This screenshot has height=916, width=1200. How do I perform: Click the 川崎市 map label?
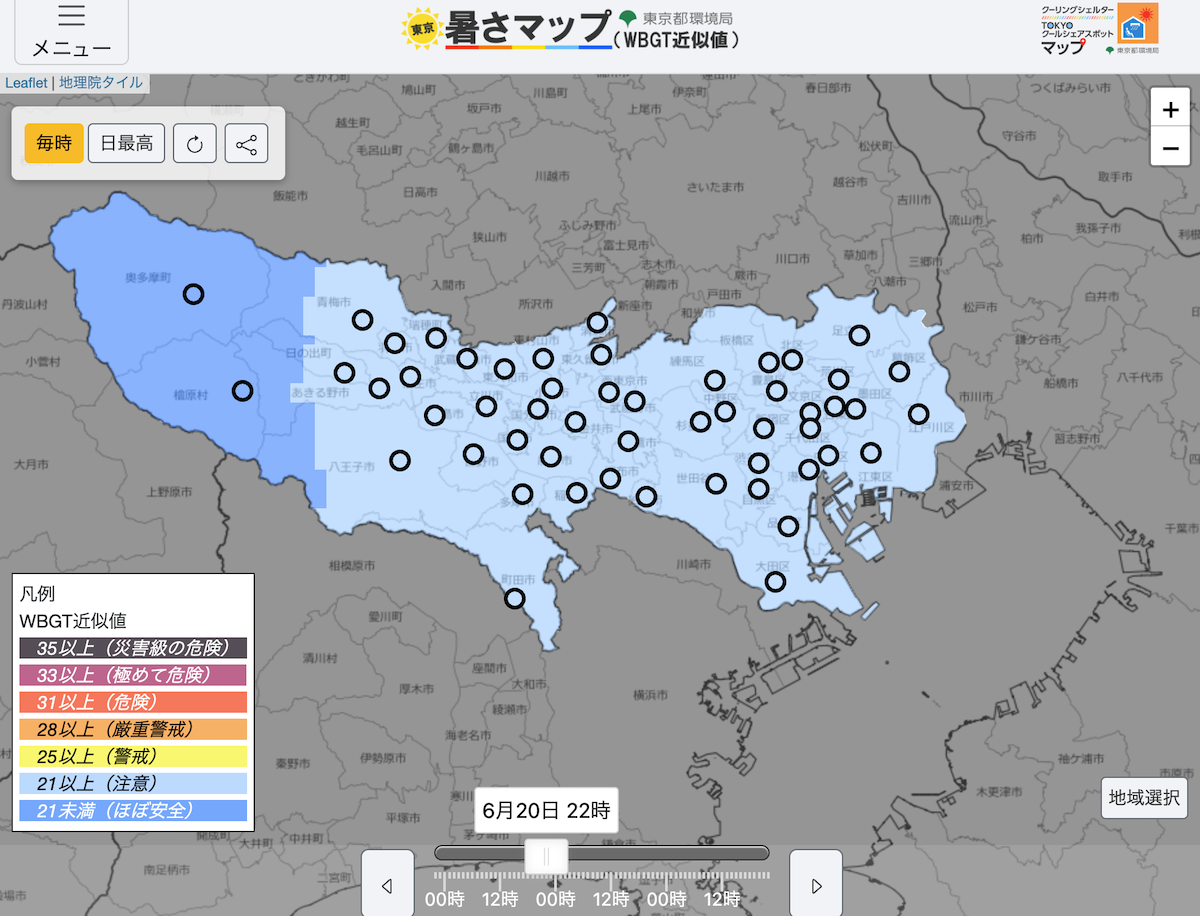click(x=692, y=564)
